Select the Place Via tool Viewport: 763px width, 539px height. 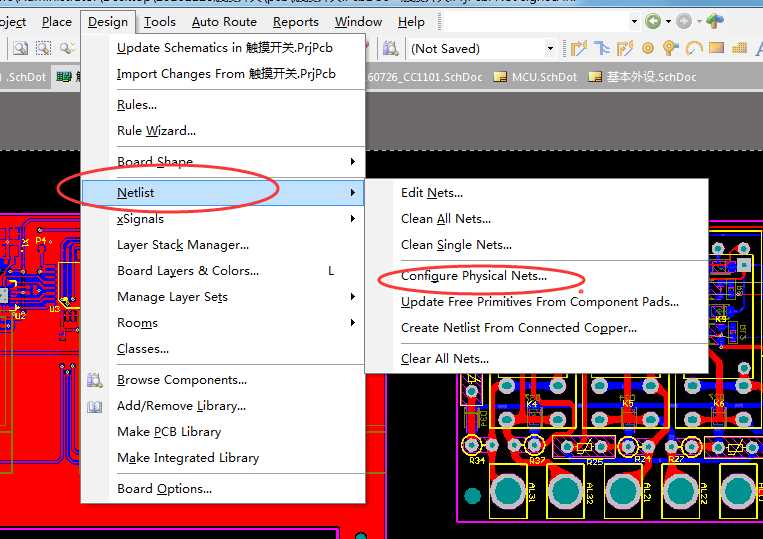click(x=671, y=48)
